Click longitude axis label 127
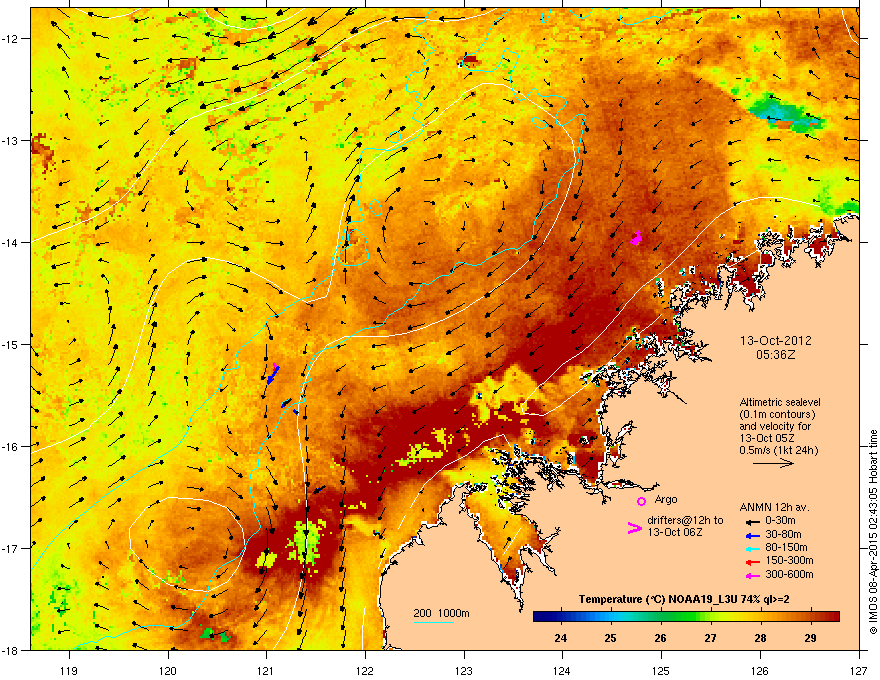880x680 pixels. coord(859,670)
